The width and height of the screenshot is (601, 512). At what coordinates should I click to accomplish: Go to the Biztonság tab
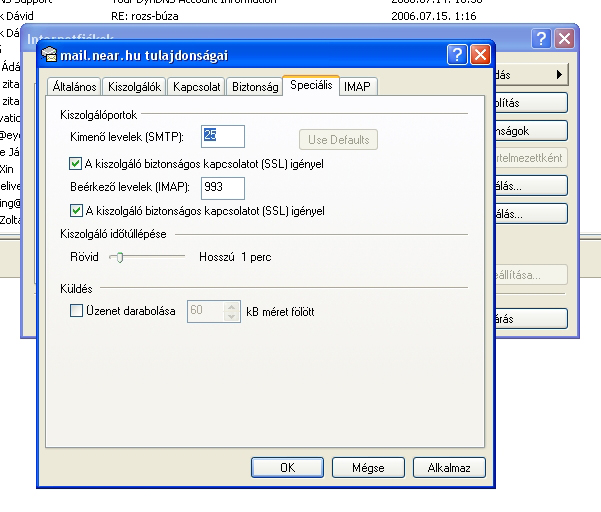(254, 87)
